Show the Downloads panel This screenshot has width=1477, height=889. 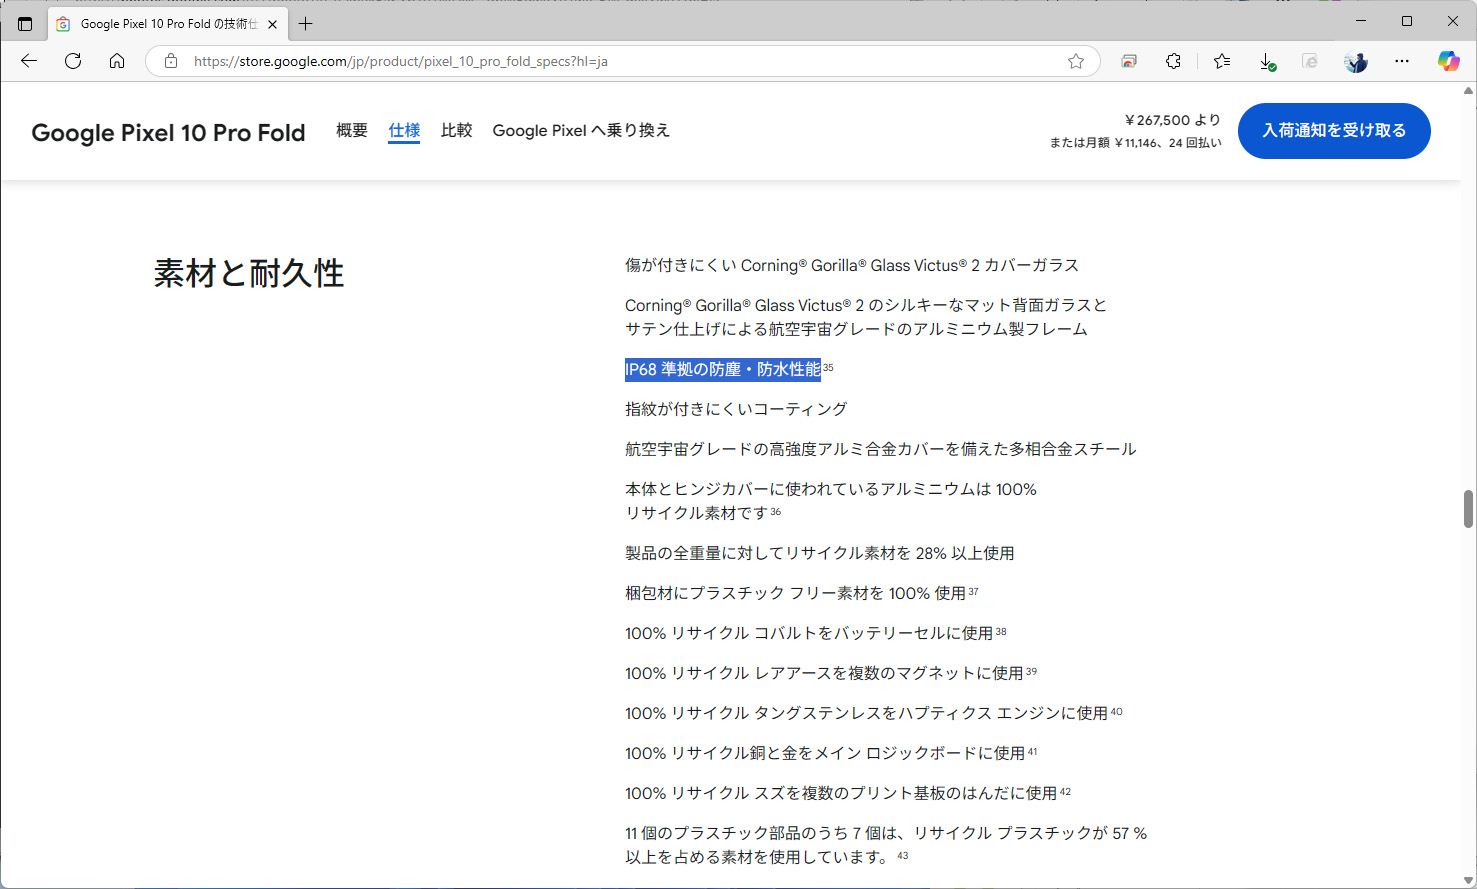click(x=1266, y=61)
